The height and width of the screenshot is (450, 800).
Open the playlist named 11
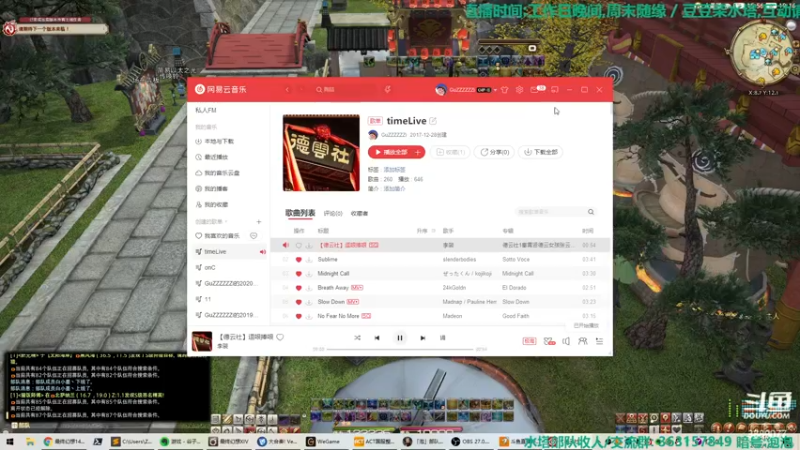click(x=208, y=299)
